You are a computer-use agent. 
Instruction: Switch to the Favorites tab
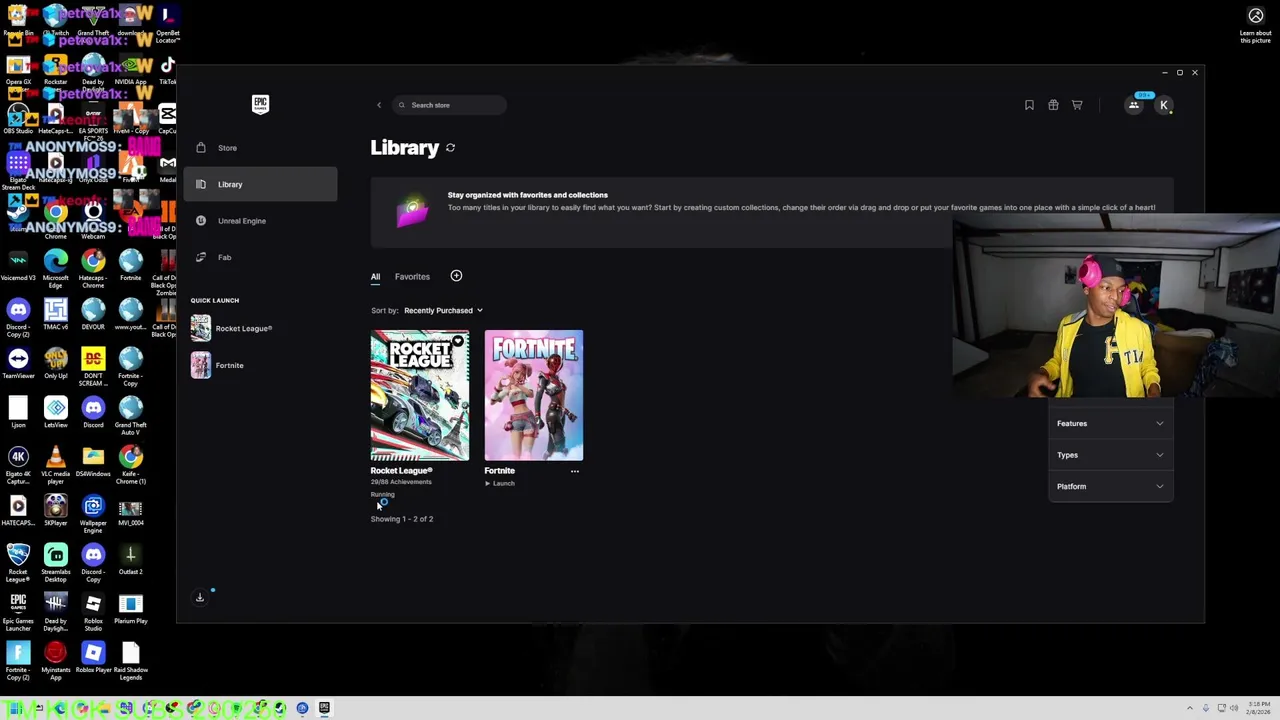tap(412, 277)
